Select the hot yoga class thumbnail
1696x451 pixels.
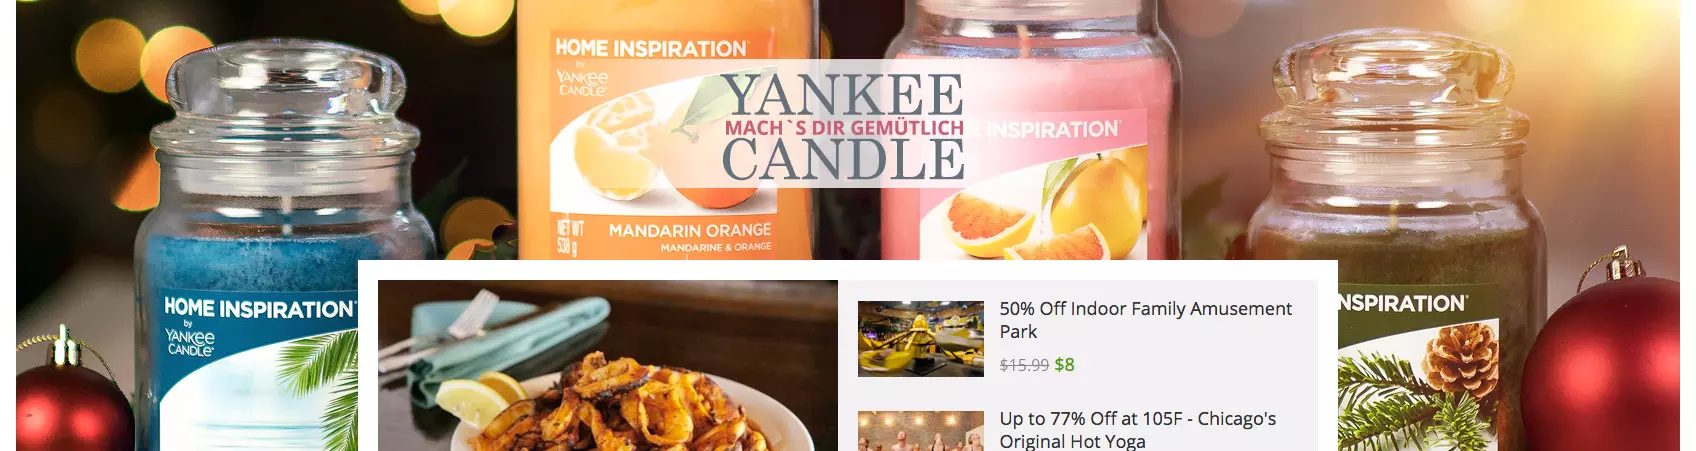point(921,431)
